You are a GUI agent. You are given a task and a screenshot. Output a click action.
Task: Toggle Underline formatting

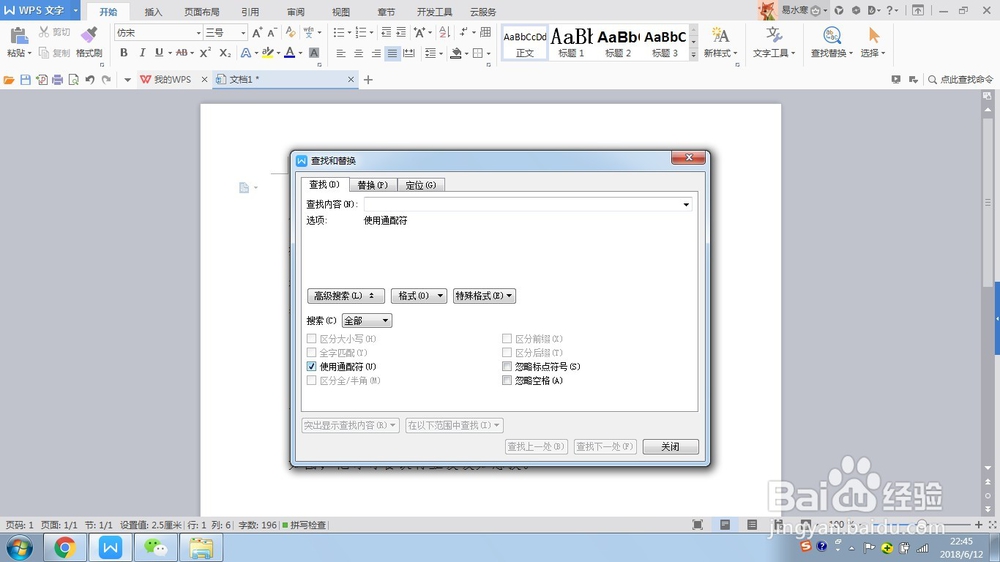coord(159,53)
